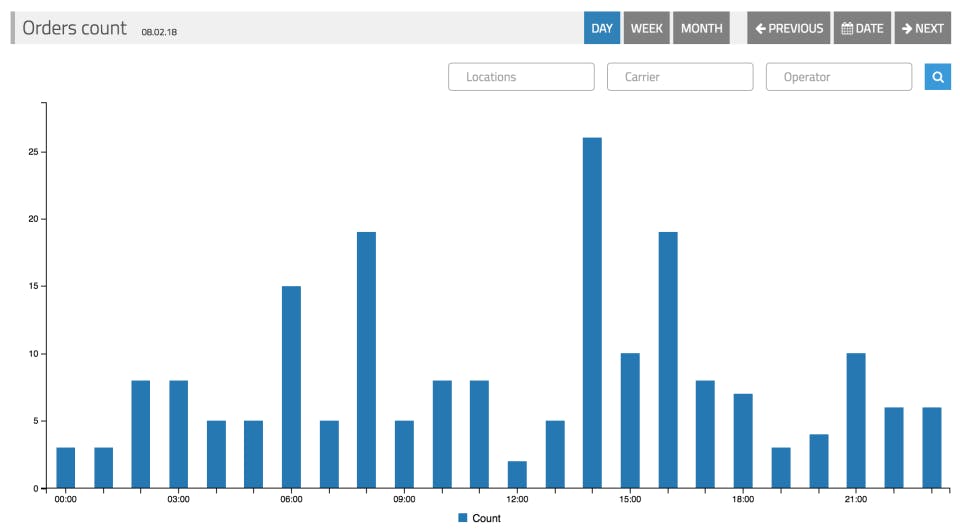960x530 pixels.
Task: Click the blue search magnifier icon
Action: (937, 77)
